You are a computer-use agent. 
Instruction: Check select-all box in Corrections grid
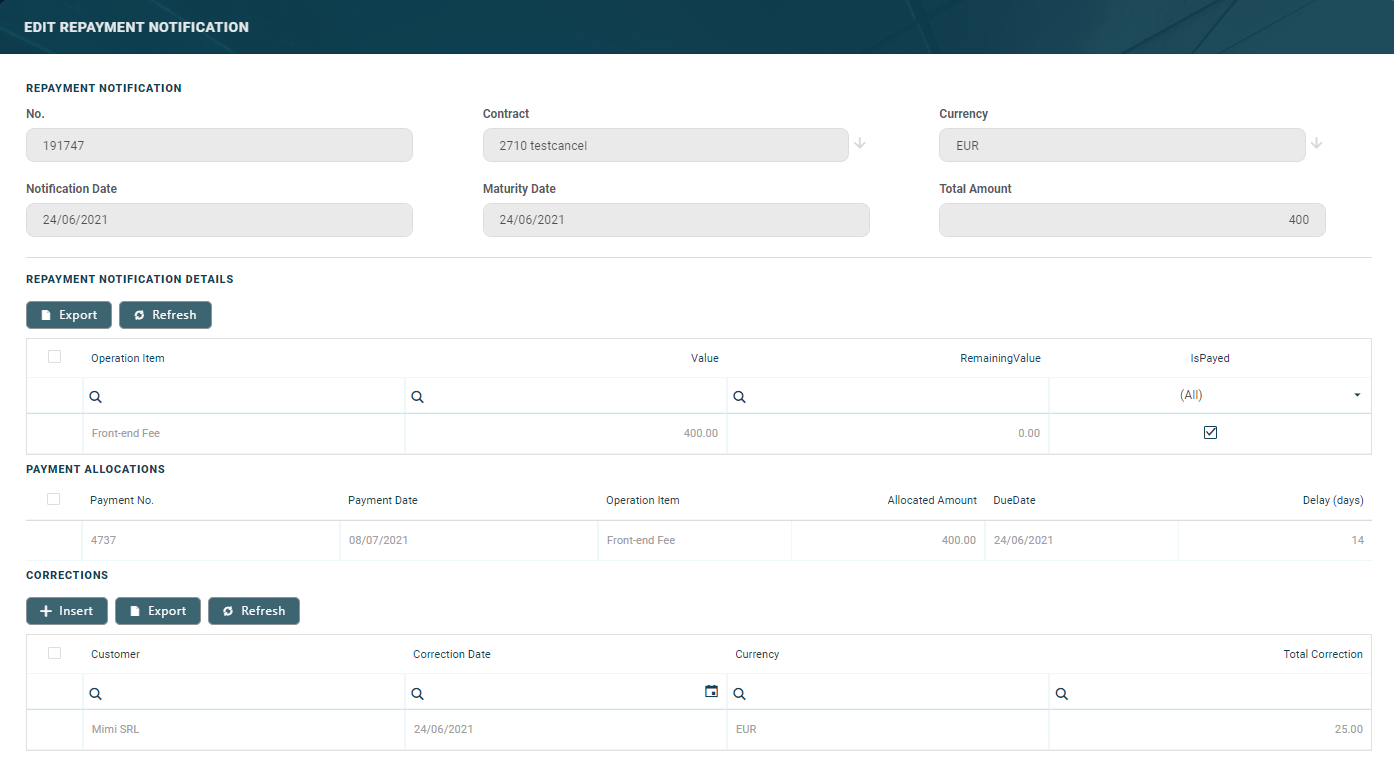(54, 653)
